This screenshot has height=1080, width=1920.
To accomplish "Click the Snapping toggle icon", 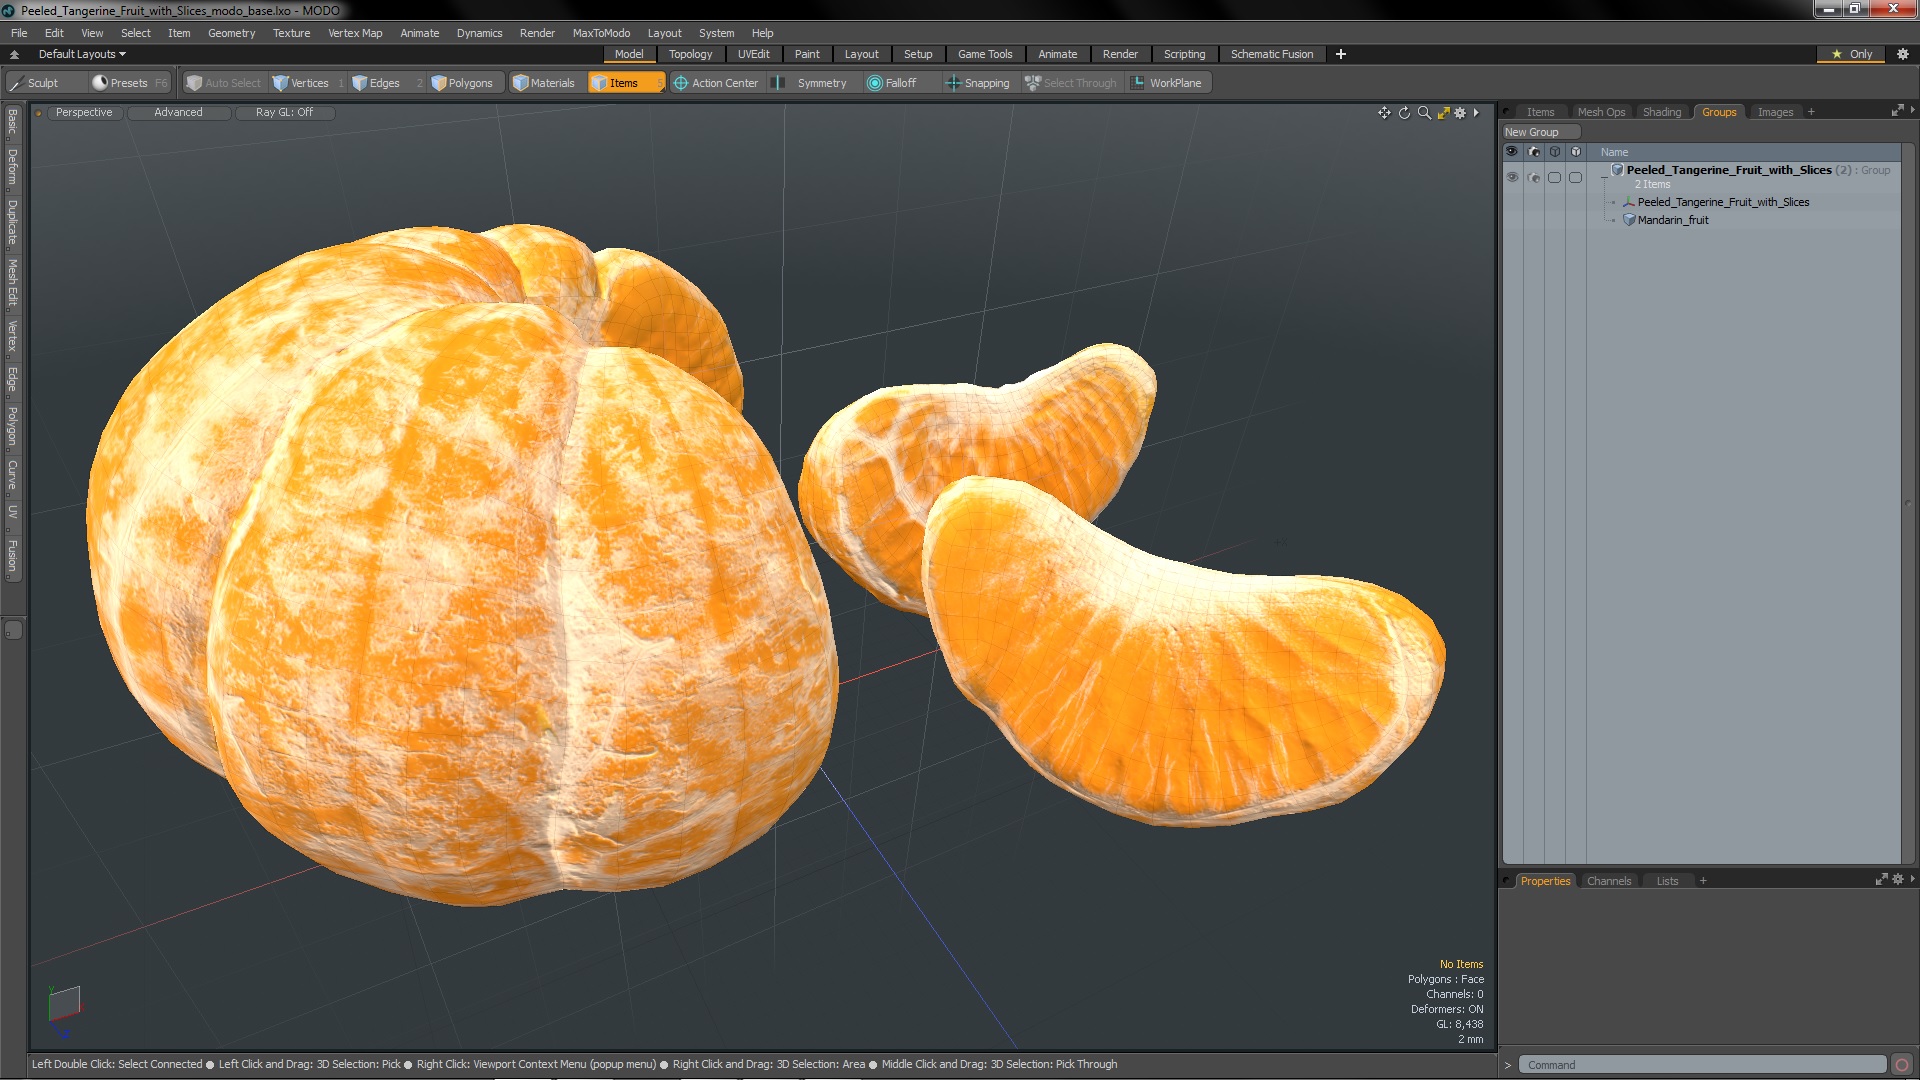I will [x=953, y=83].
